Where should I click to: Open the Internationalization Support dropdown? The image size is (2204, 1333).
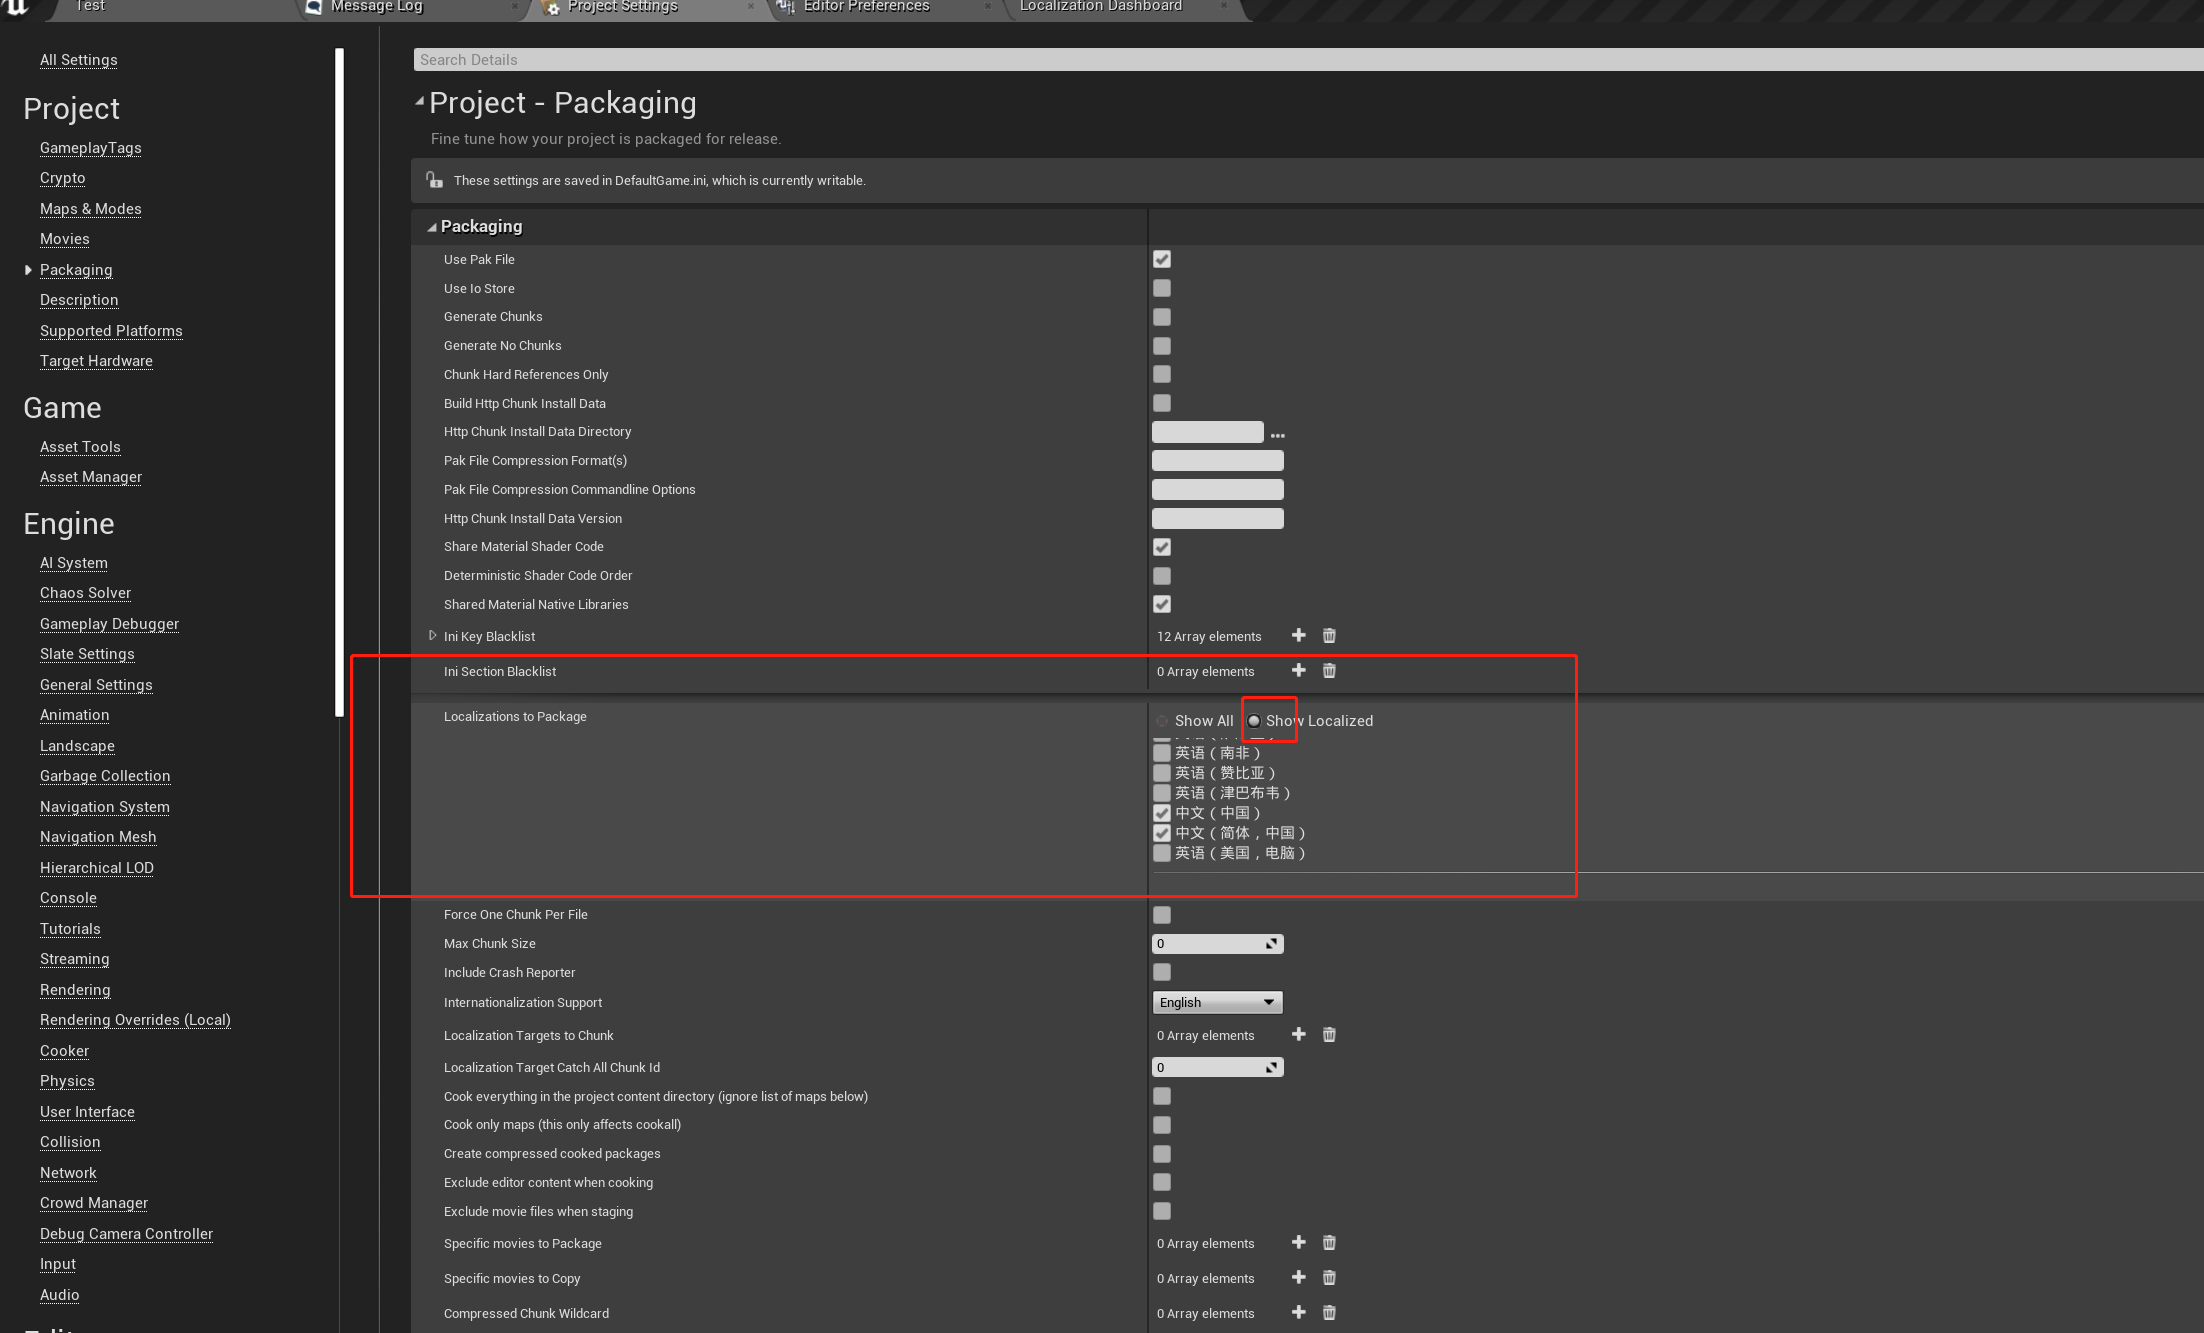click(1217, 1002)
